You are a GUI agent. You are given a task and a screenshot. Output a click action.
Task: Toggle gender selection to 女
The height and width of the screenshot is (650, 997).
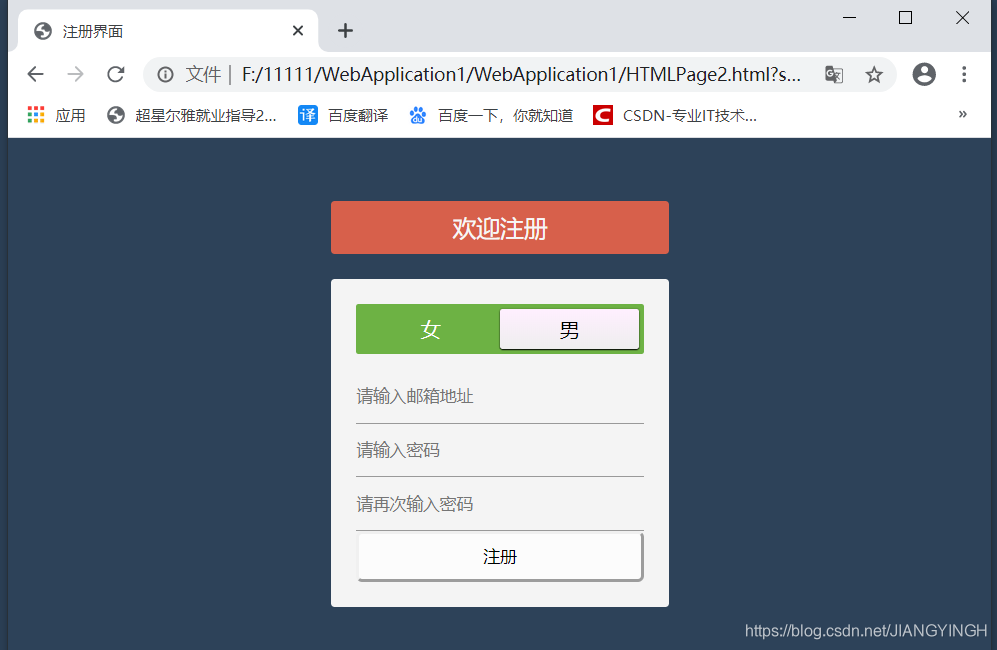coord(428,329)
